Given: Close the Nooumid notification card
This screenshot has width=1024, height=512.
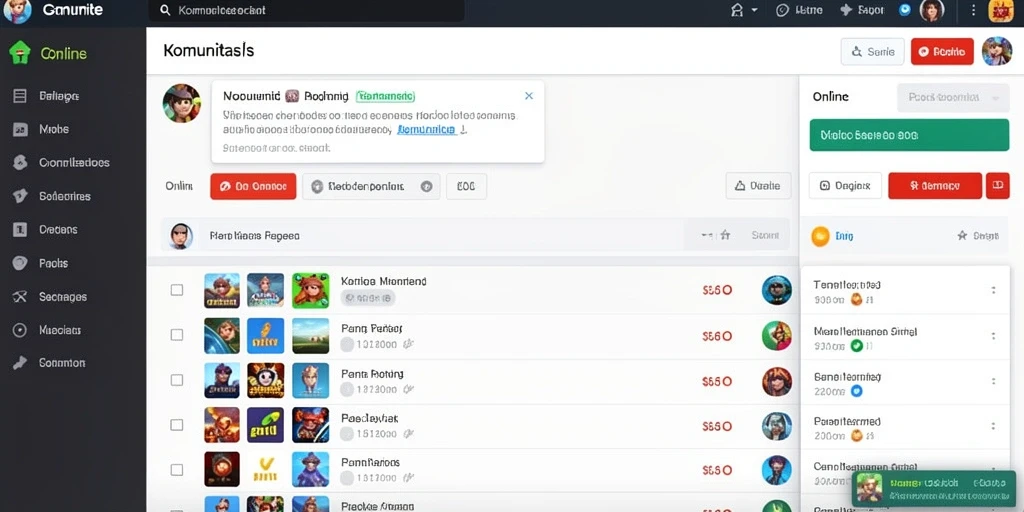Looking at the screenshot, I should [529, 95].
